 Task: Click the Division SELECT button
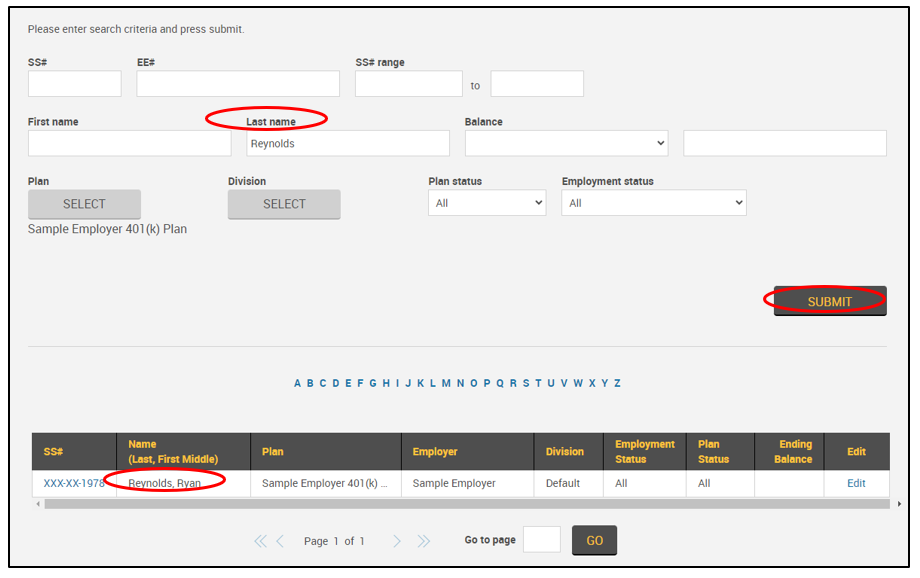pos(284,204)
